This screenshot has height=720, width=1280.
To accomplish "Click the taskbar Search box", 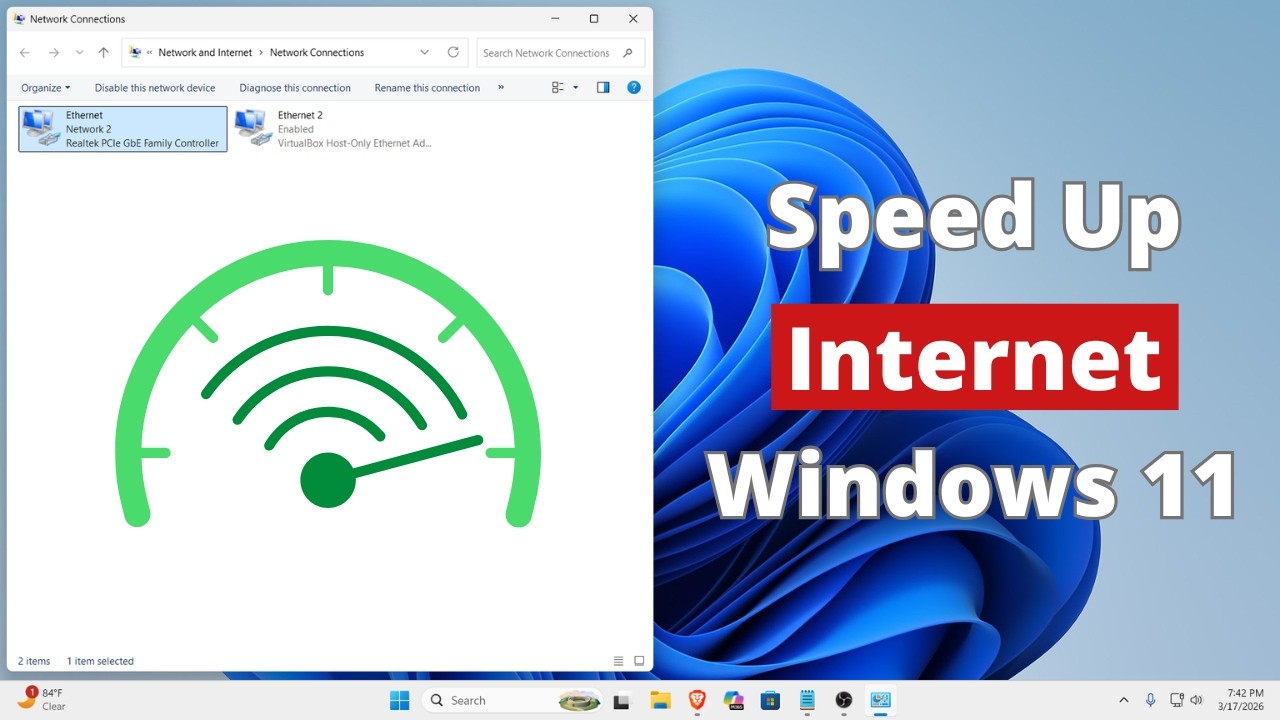I will pyautogui.click(x=513, y=700).
